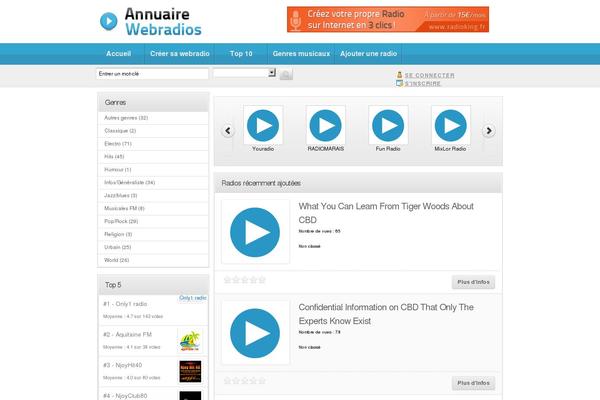Viewport: 600px width, 400px height.
Task: Rate Tiger Woods CBD radio five stars
Action: 262,280
